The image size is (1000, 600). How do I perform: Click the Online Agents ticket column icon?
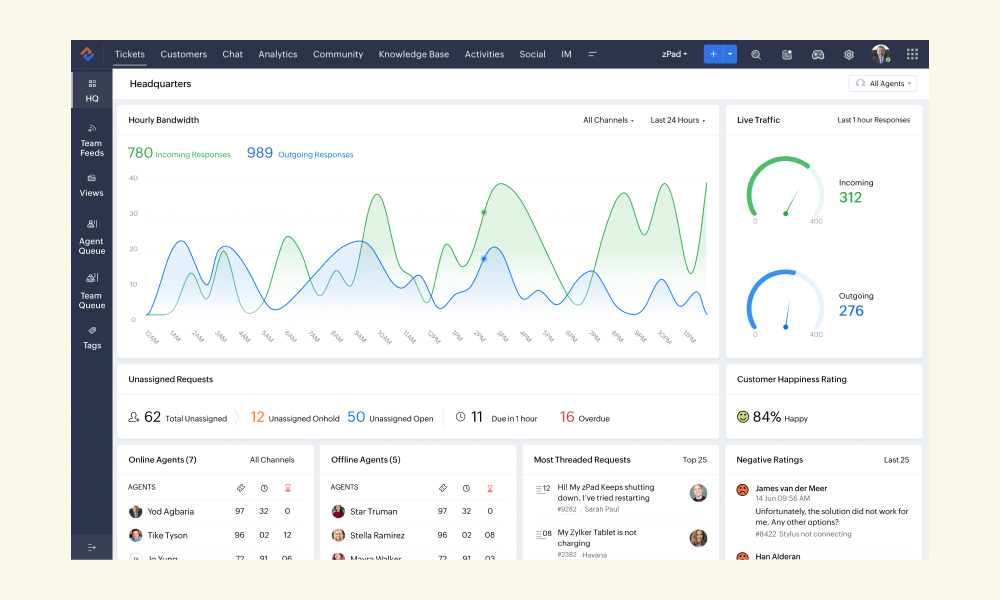click(x=240, y=488)
